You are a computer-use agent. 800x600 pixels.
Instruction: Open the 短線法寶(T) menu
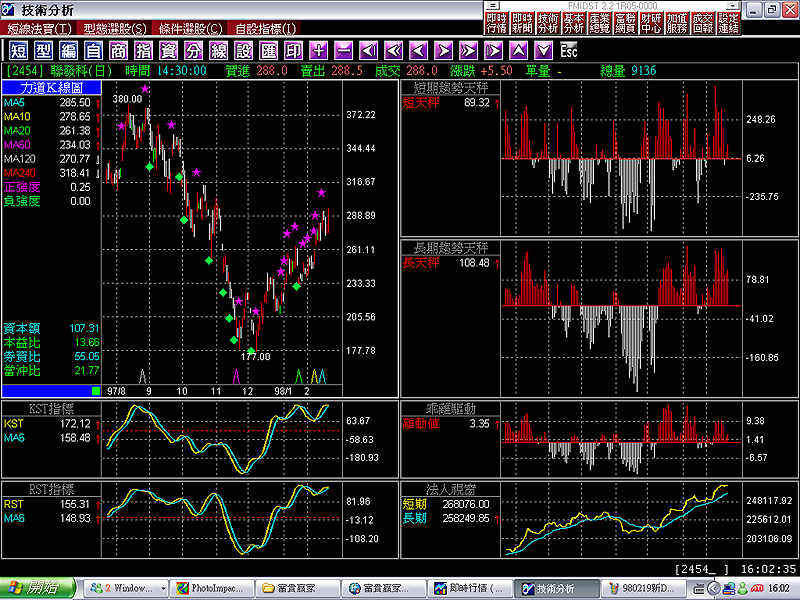pos(40,29)
